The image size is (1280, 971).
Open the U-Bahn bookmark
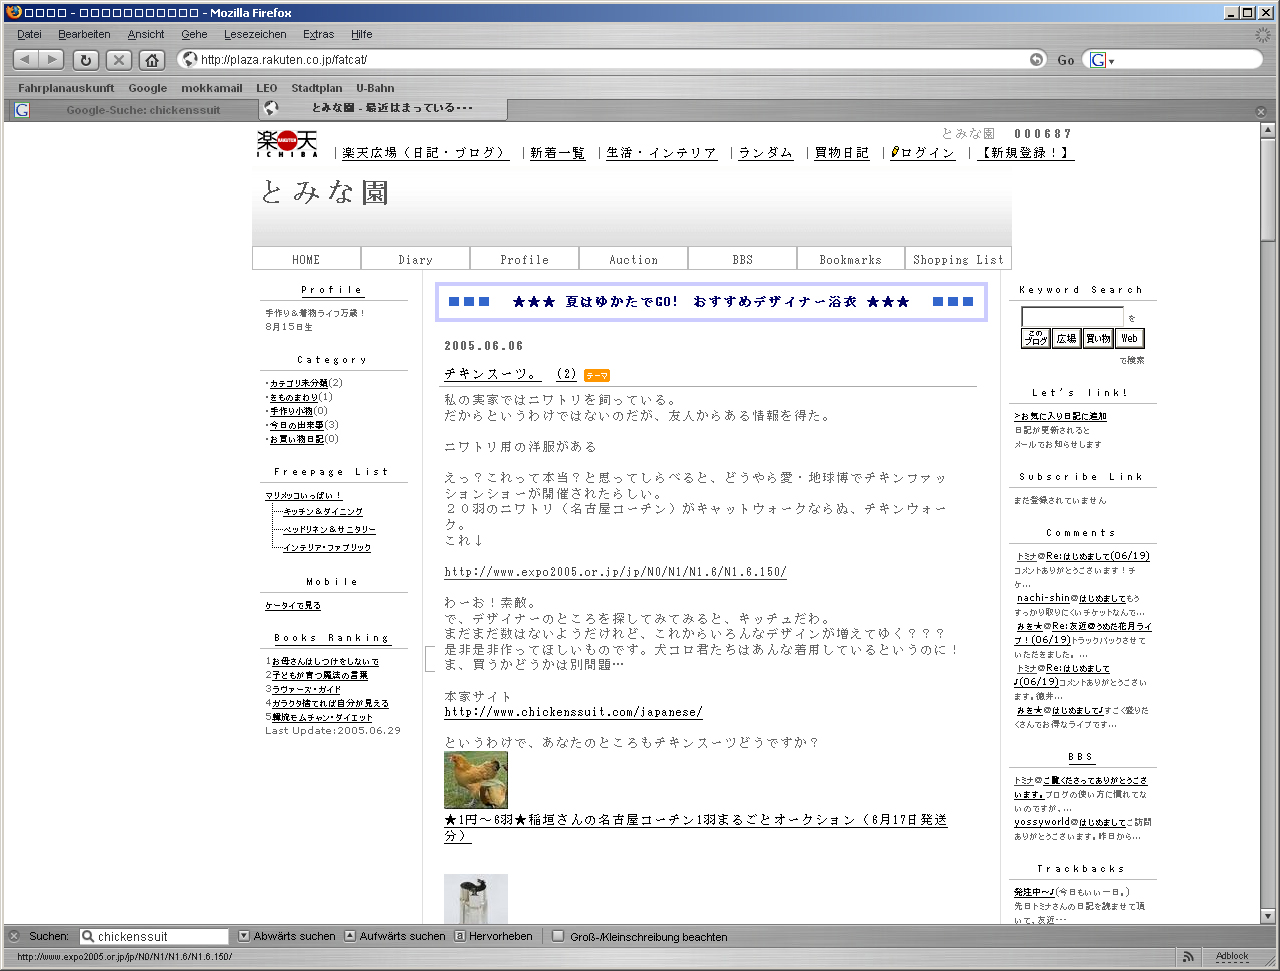(x=375, y=88)
